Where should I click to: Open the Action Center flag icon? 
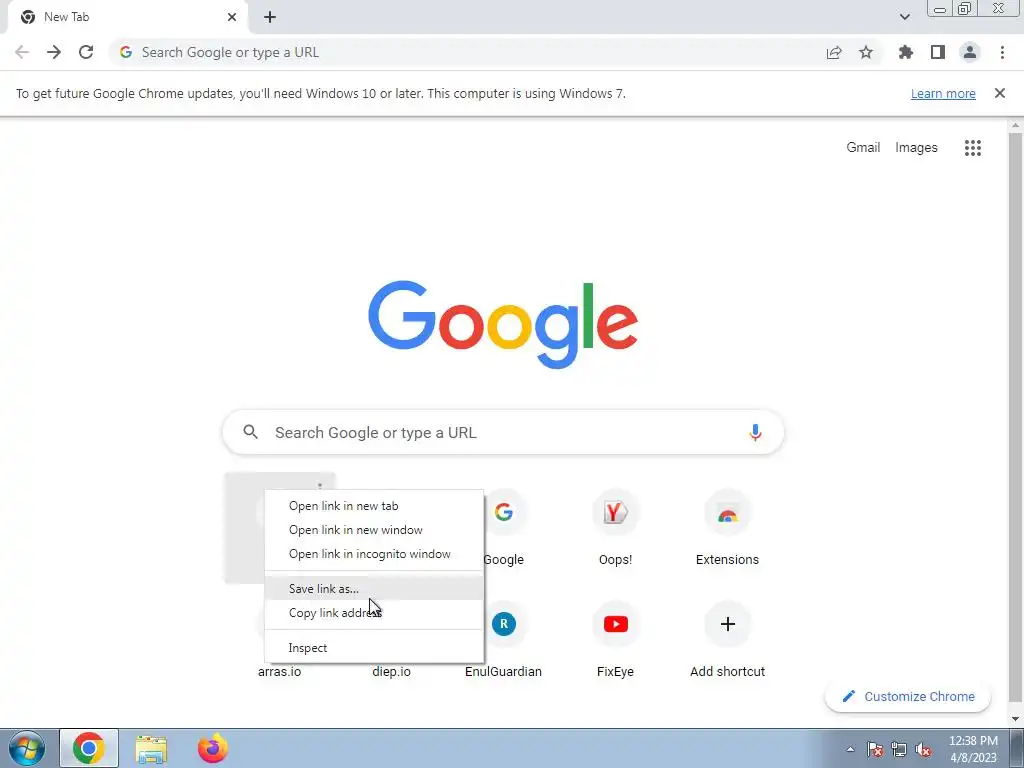(x=875, y=750)
